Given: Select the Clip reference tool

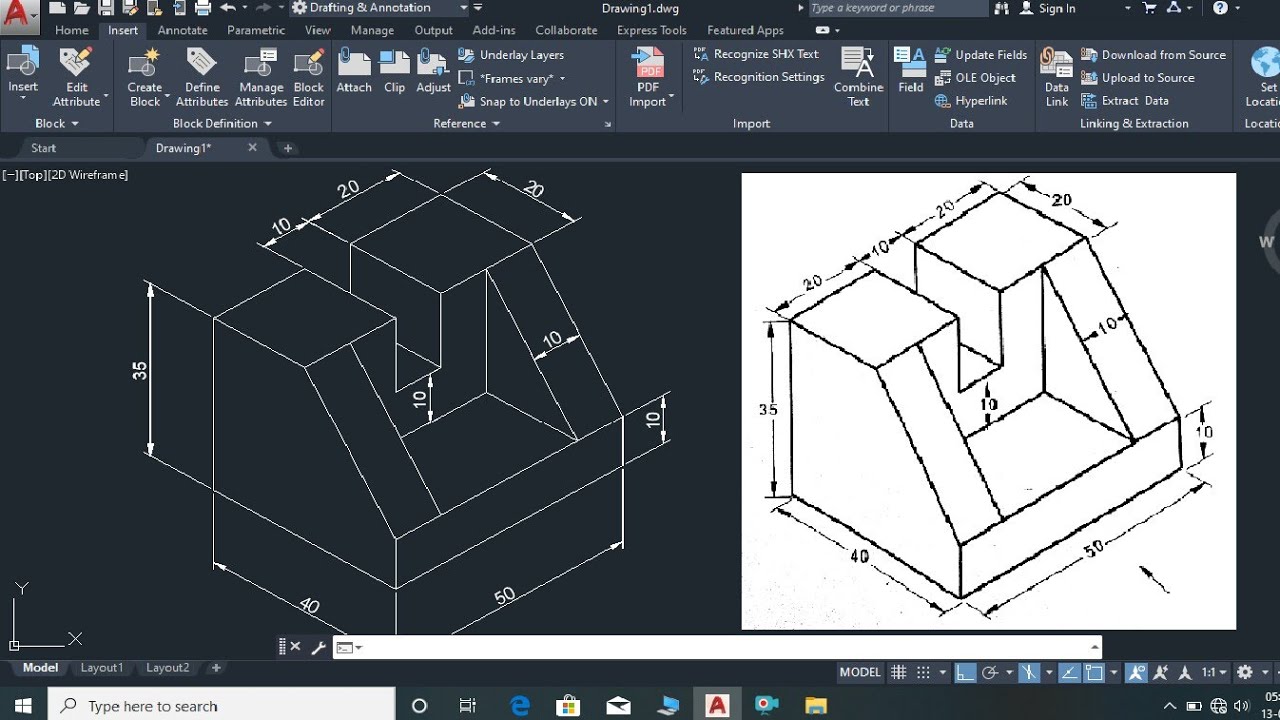Looking at the screenshot, I should 395,71.
